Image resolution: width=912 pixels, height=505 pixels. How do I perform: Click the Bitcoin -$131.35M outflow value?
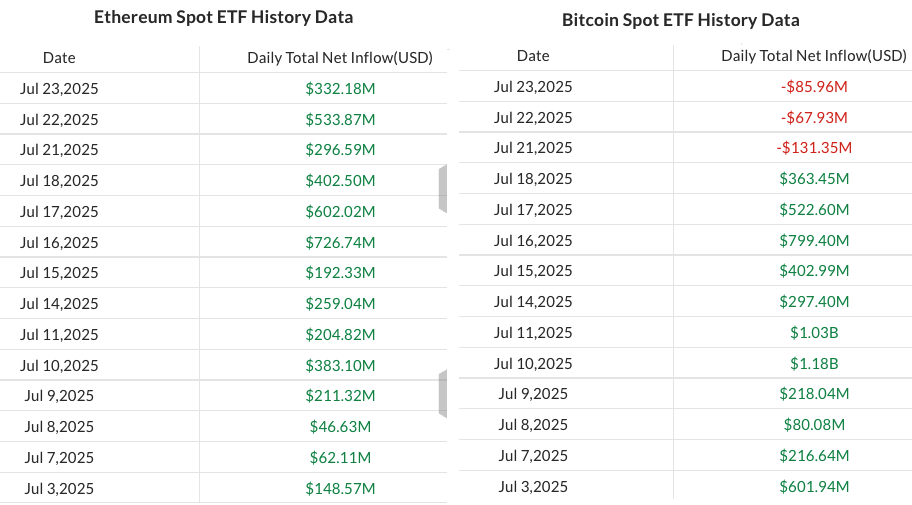tap(814, 148)
